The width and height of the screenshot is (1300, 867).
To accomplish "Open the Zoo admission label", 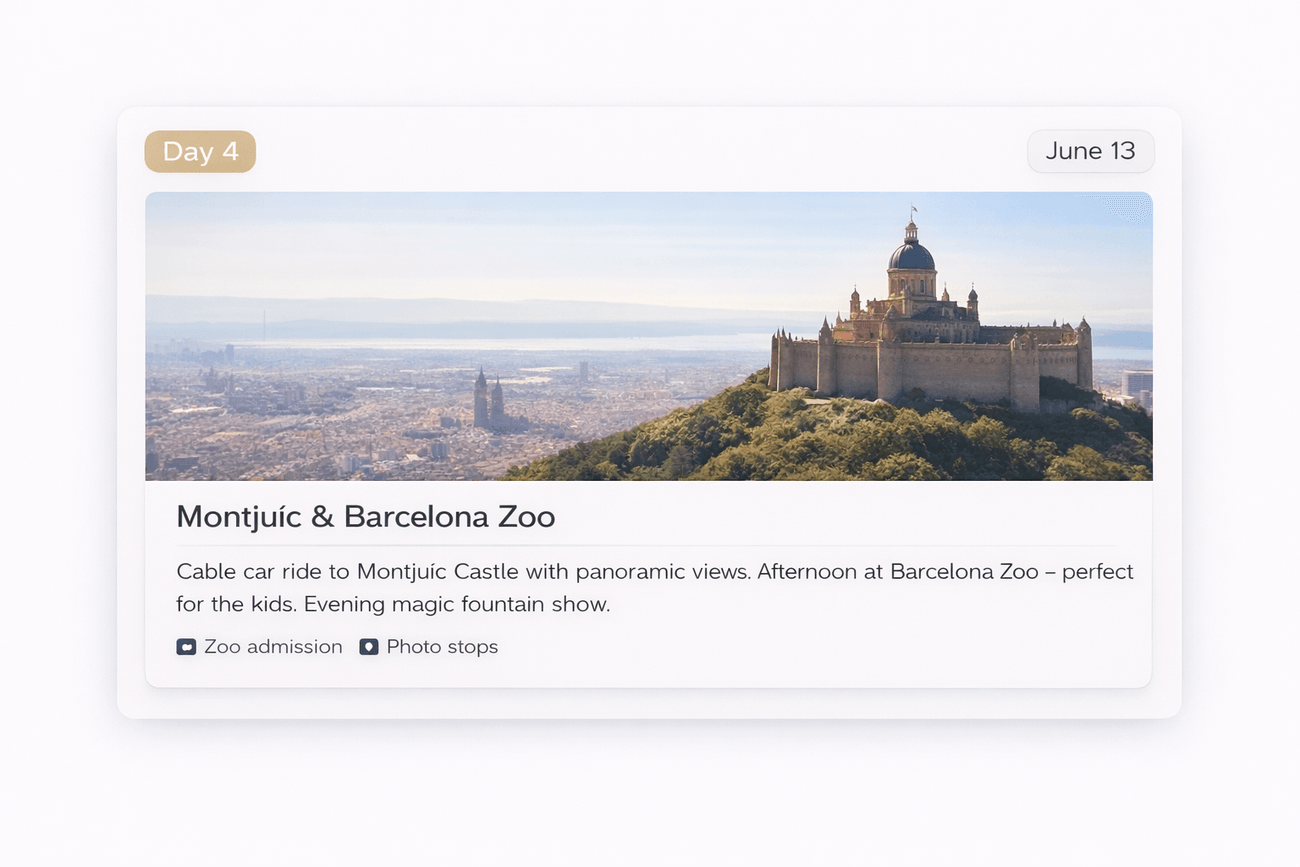I will [x=273, y=647].
